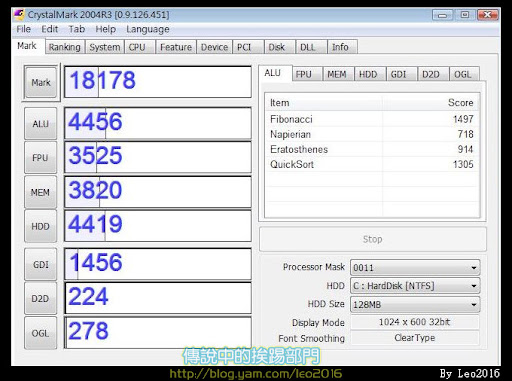Image resolution: width=512 pixels, height=381 pixels.
Task: Click the CrystalMark app icon in title bar
Action: coord(19,15)
